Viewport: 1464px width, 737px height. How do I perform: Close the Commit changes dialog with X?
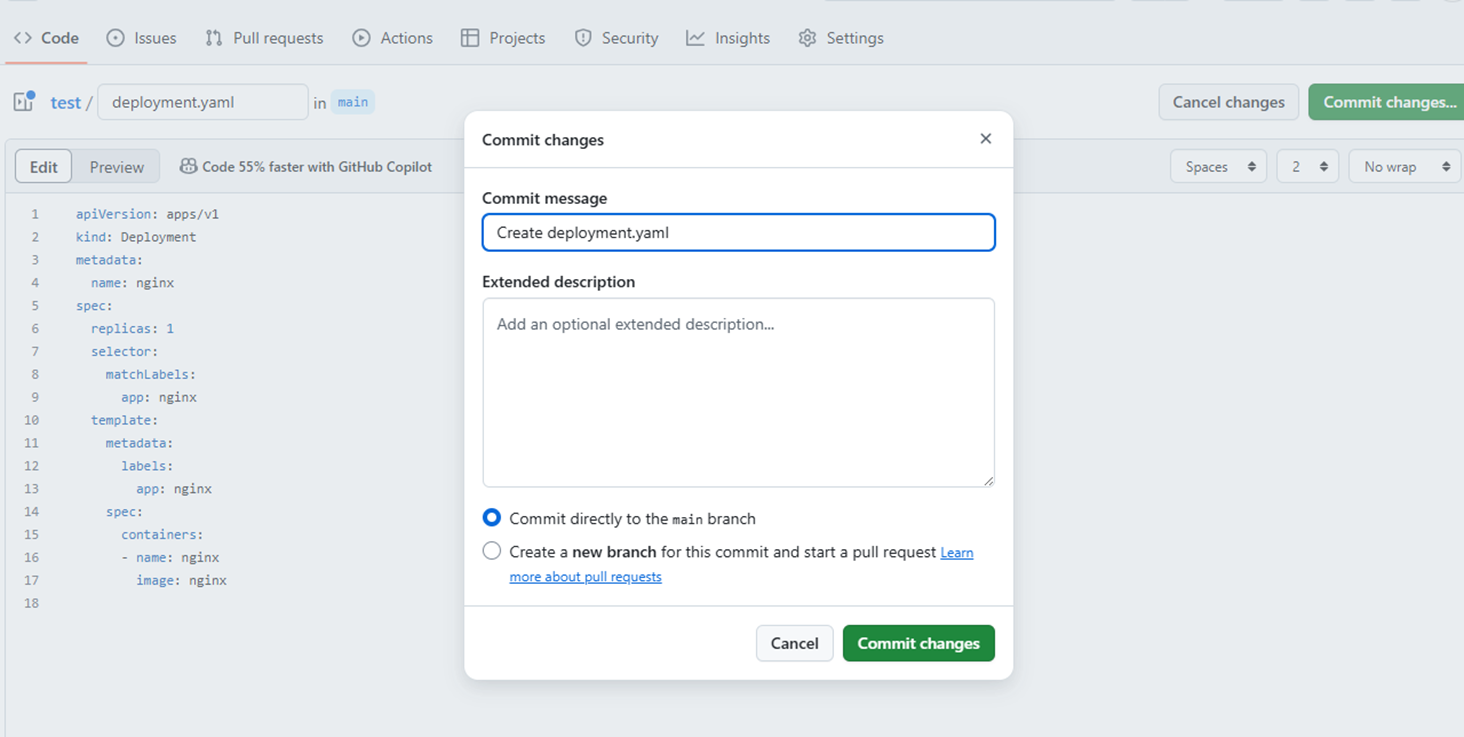click(985, 139)
